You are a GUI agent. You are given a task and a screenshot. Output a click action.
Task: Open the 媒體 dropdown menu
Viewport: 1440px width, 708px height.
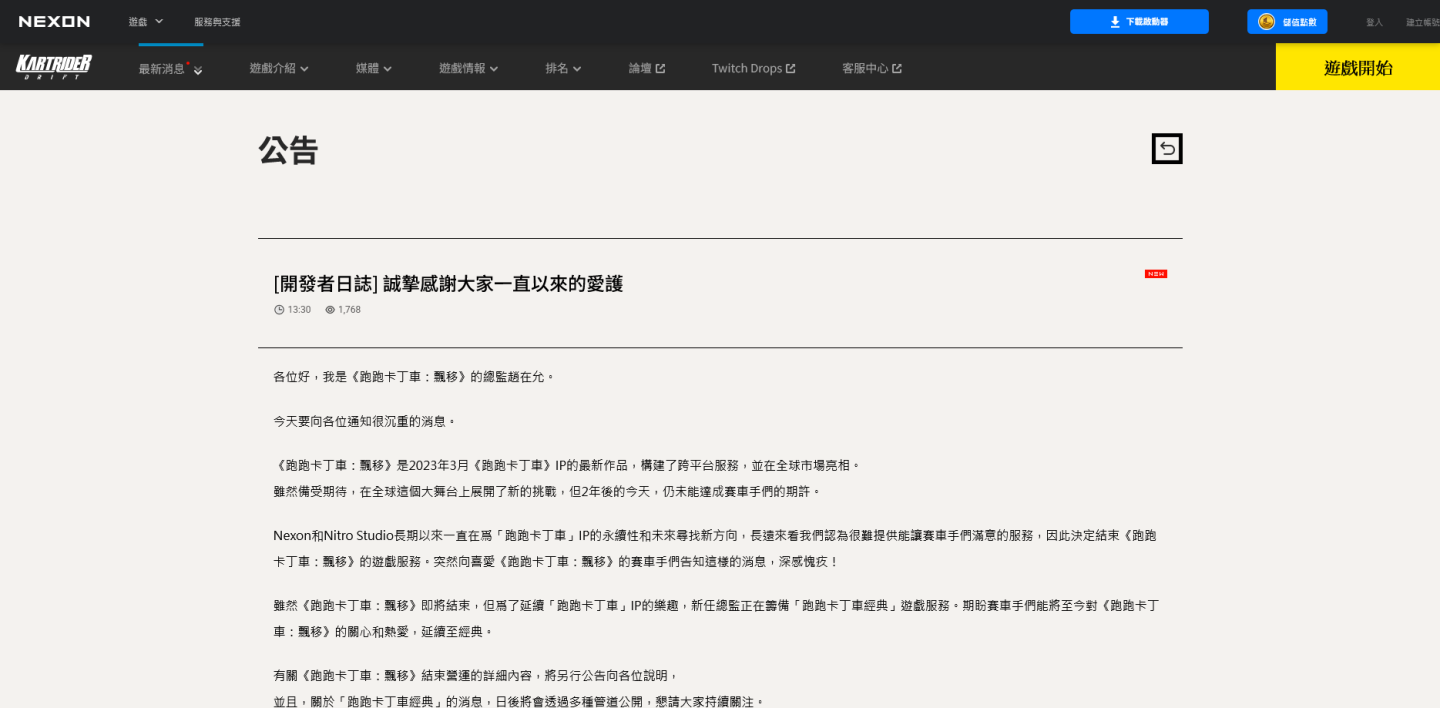pyautogui.click(x=373, y=68)
